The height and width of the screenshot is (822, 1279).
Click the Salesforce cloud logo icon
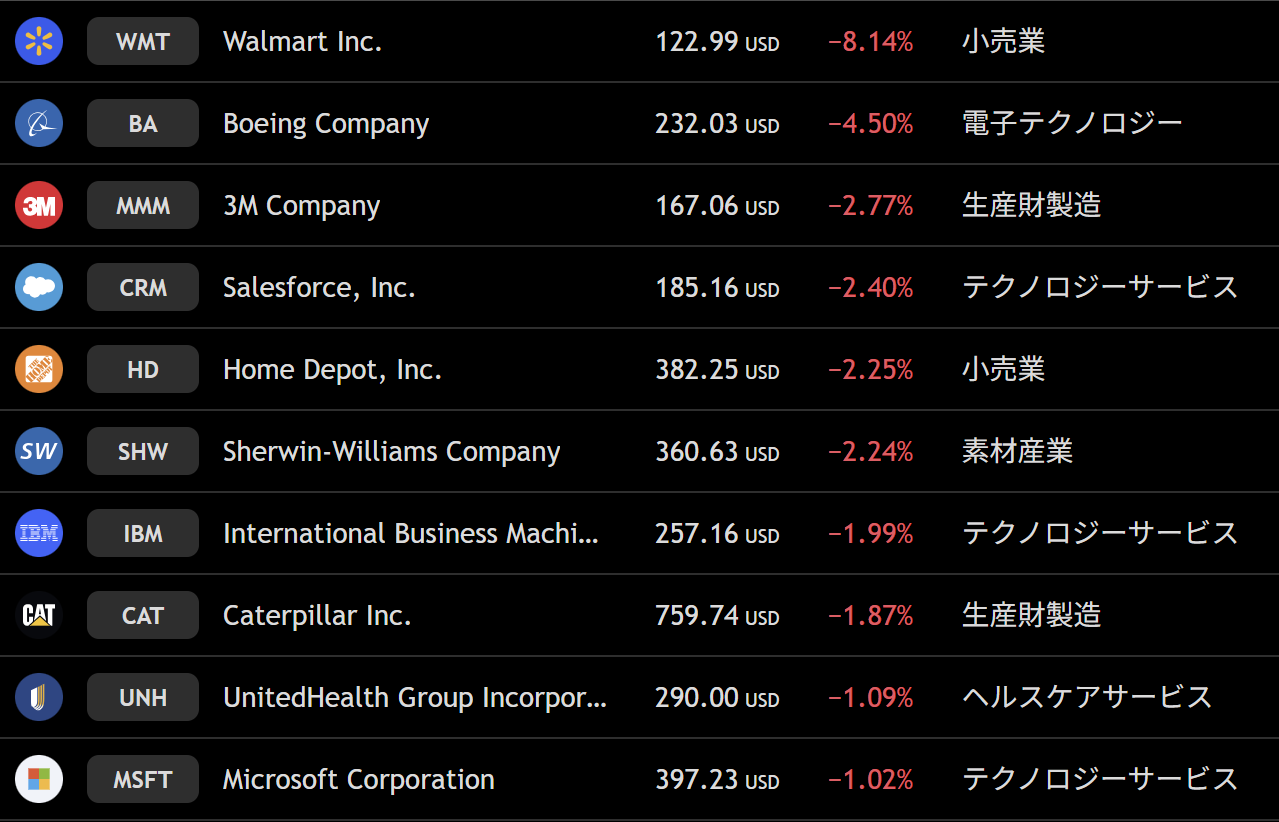point(39,288)
